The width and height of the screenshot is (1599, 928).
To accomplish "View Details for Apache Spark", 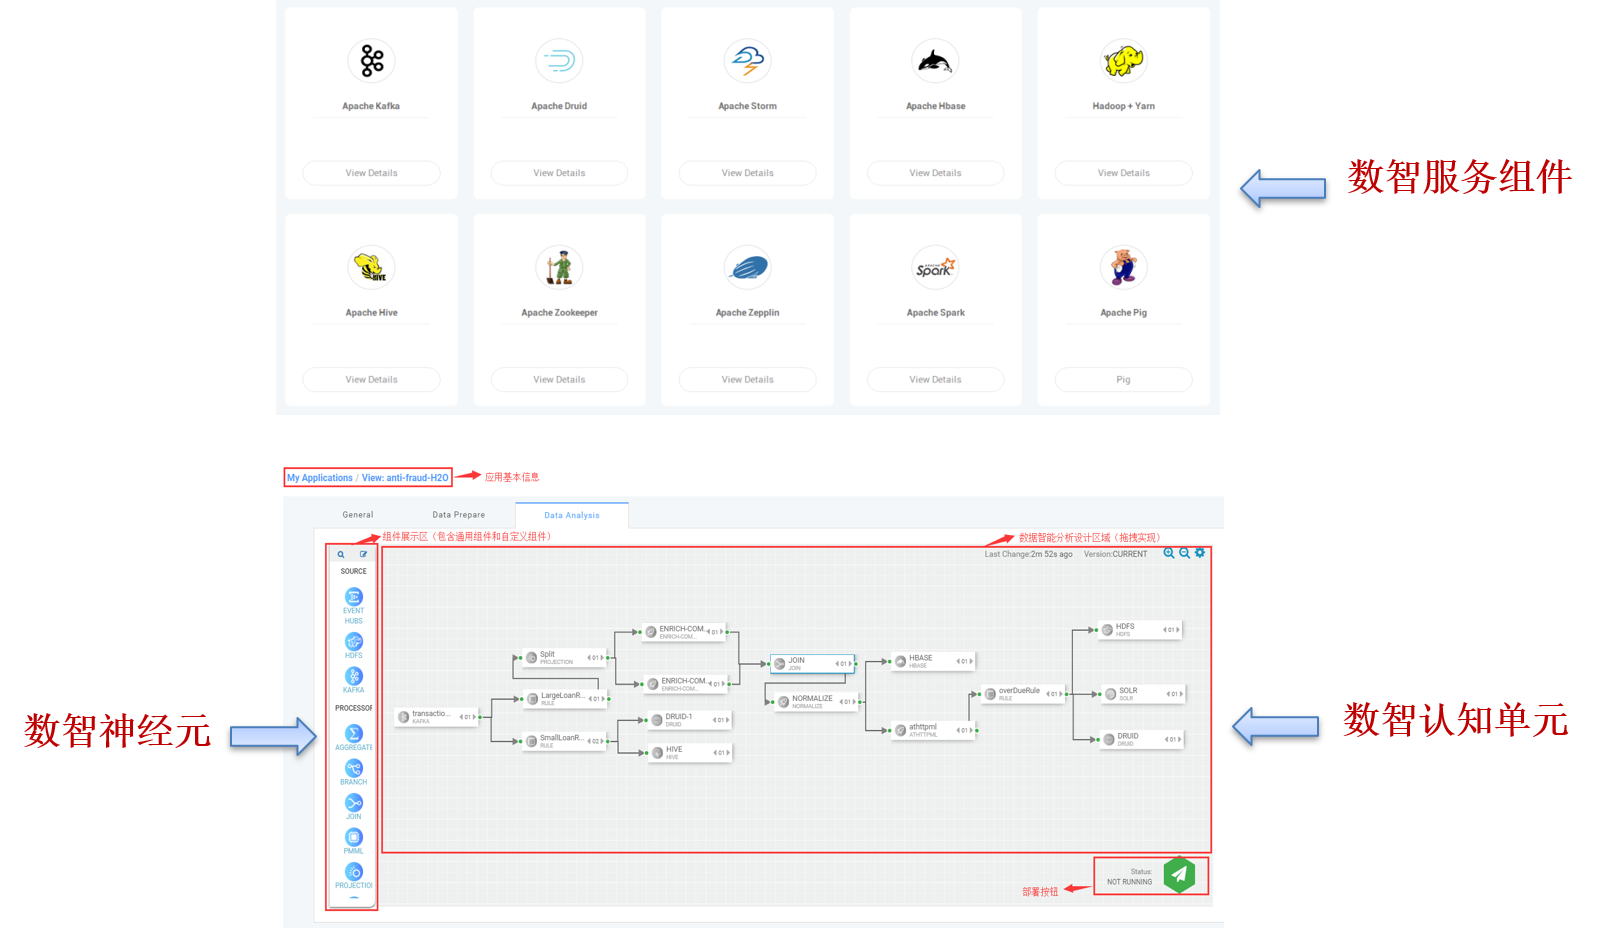I will tap(935, 380).
